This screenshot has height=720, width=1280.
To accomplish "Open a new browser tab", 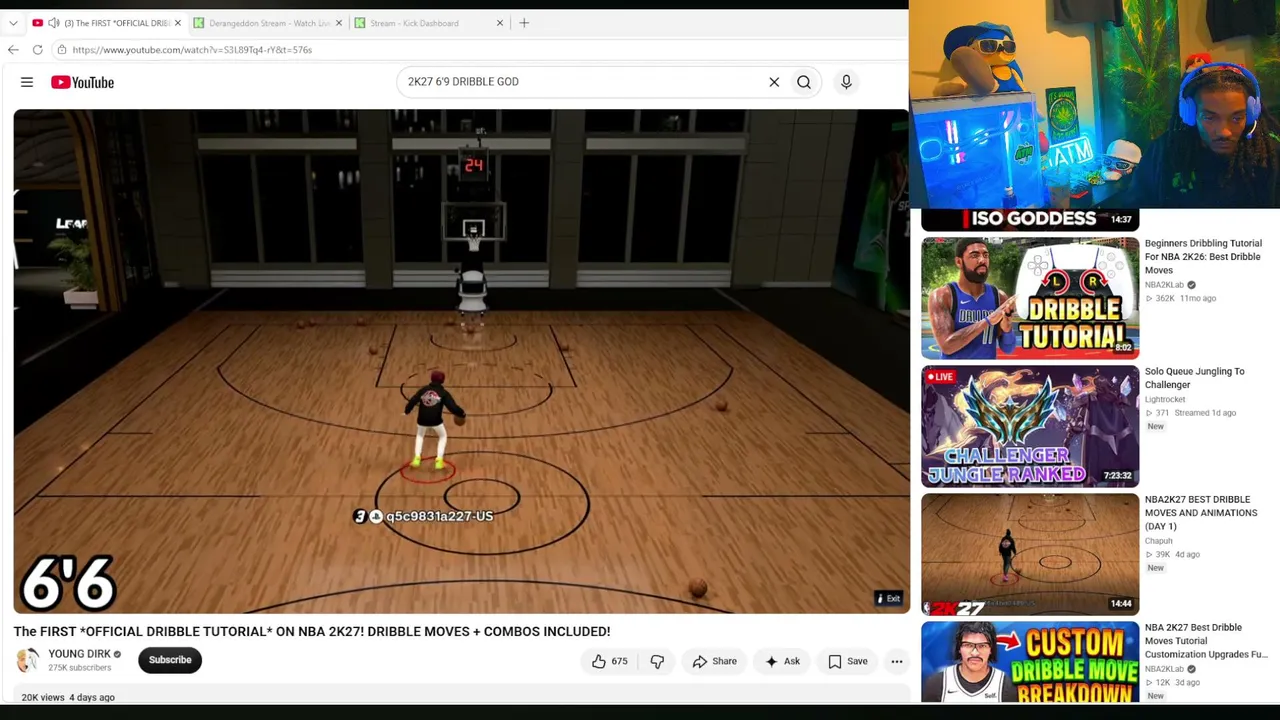I will [524, 23].
